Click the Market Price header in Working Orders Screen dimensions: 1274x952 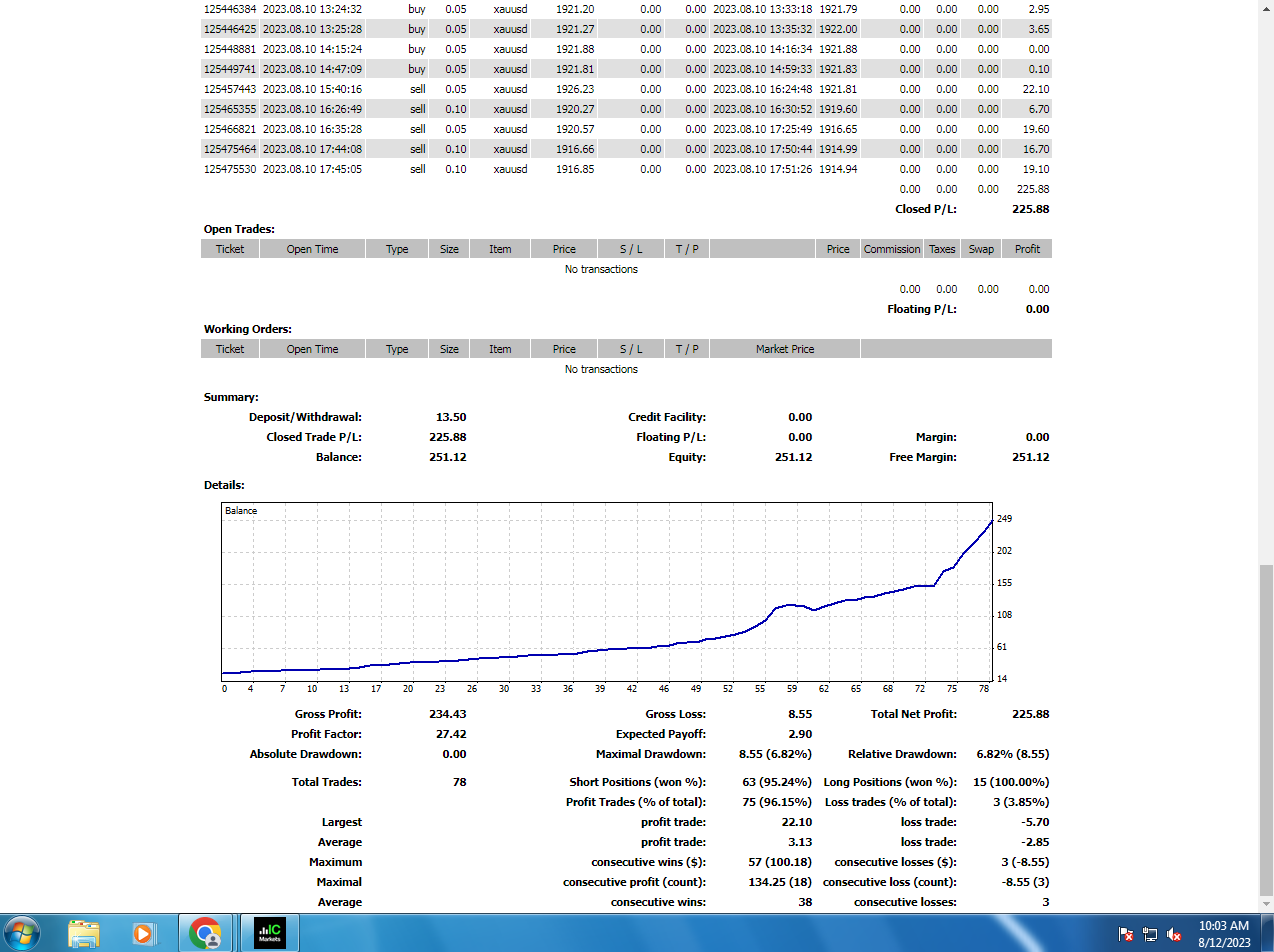(785, 349)
